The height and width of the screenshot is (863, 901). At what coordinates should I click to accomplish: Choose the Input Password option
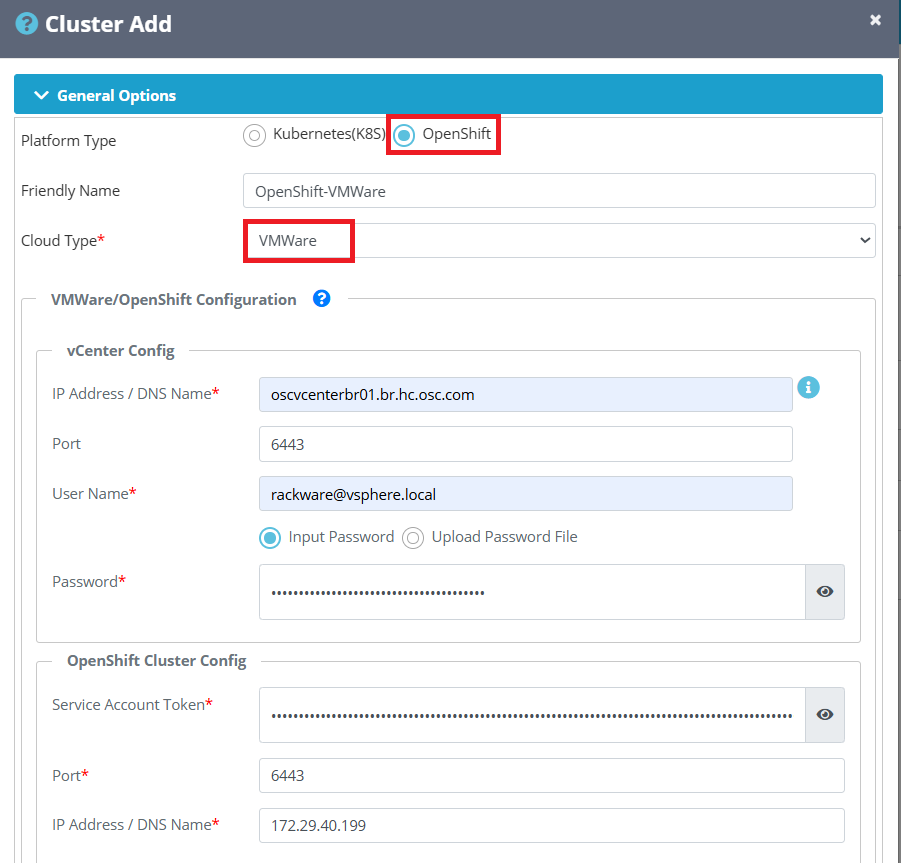pos(270,538)
